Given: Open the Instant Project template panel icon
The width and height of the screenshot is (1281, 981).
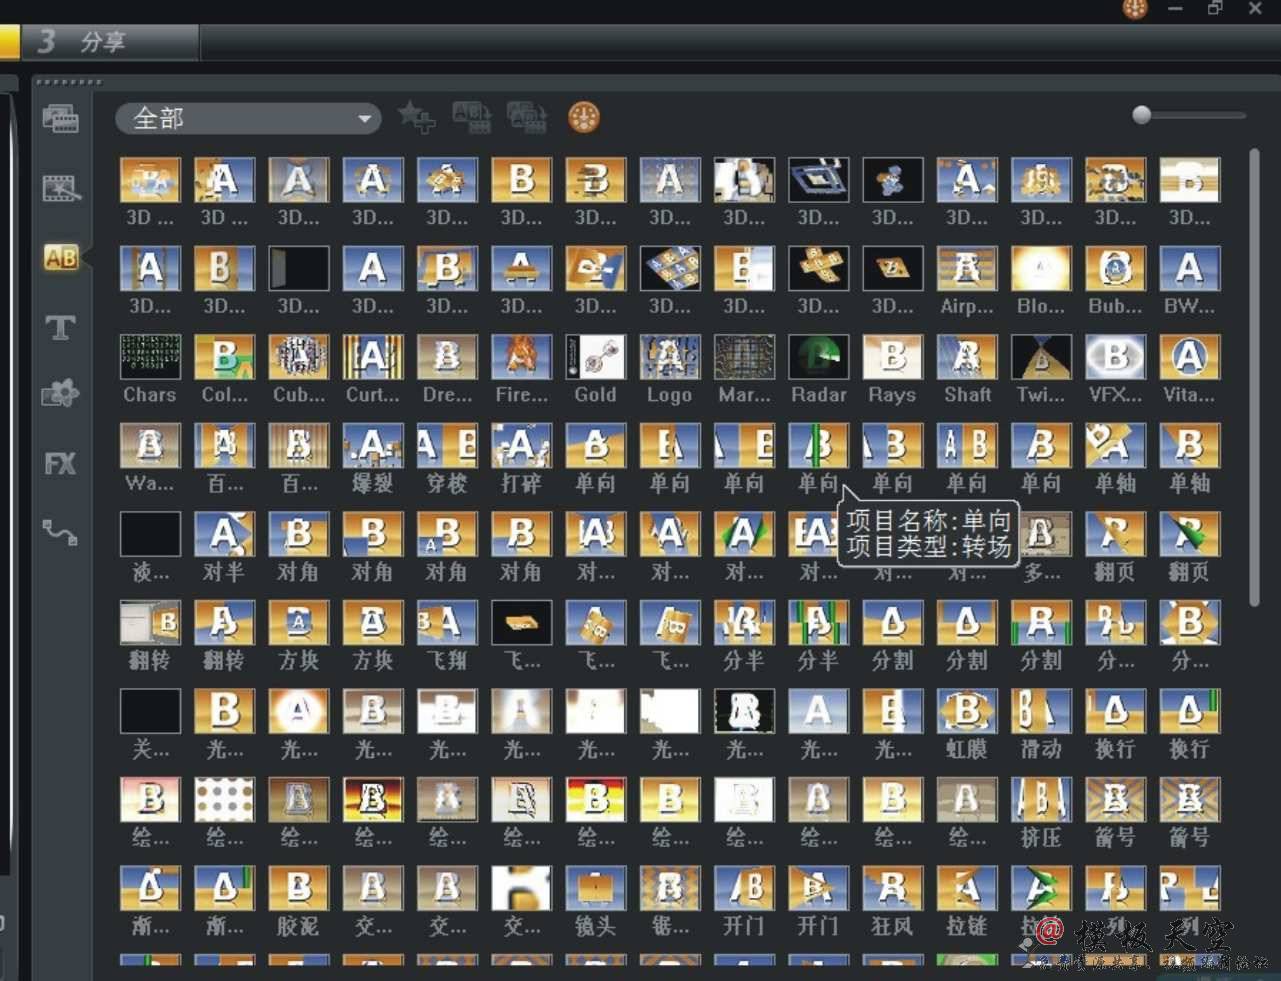Looking at the screenshot, I should (x=60, y=188).
